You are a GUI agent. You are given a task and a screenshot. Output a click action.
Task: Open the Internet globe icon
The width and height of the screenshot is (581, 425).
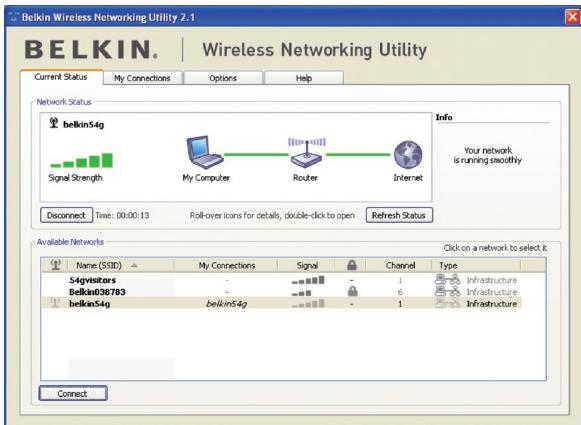408,155
